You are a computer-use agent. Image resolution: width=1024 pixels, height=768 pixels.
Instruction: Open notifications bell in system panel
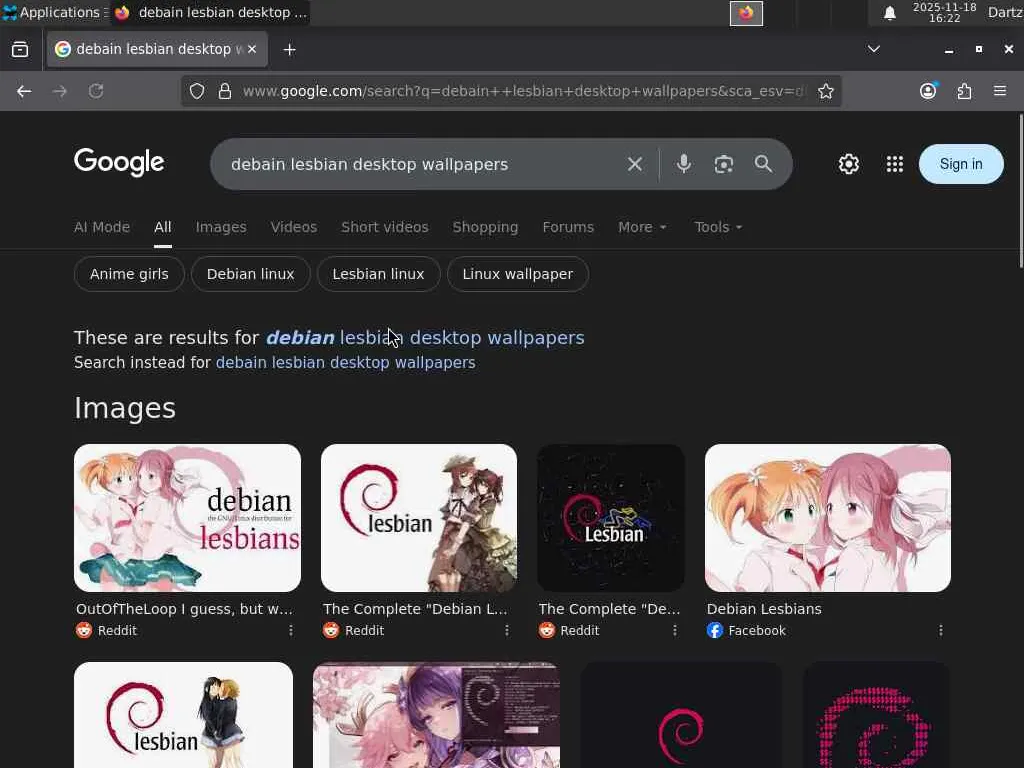[889, 13]
